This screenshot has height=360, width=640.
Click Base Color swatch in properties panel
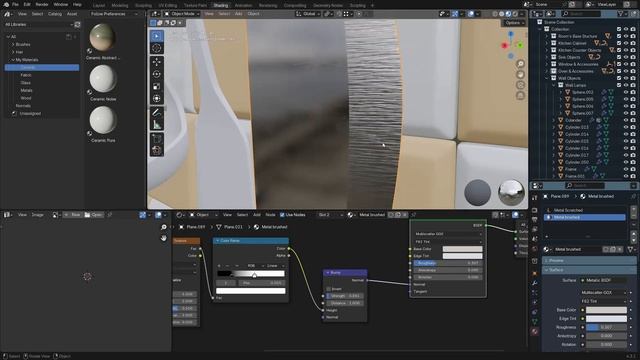(606, 310)
